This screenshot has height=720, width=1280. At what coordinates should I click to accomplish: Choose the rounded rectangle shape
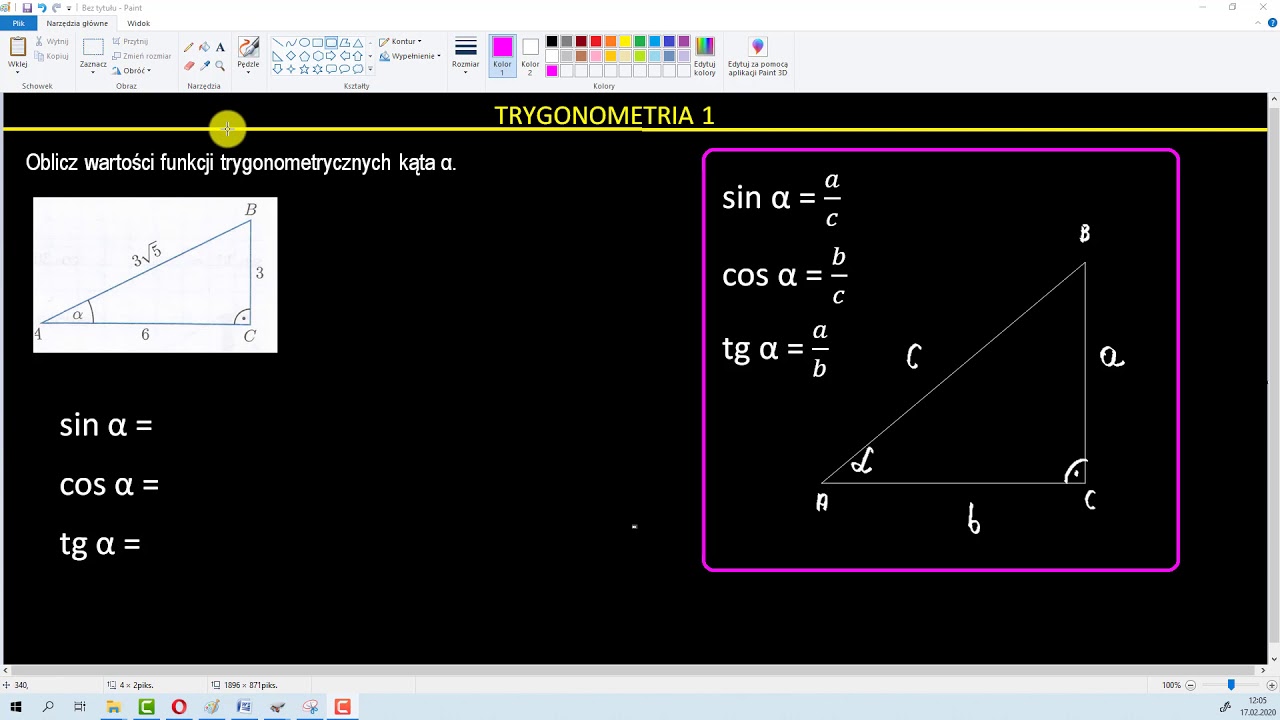pos(331,43)
